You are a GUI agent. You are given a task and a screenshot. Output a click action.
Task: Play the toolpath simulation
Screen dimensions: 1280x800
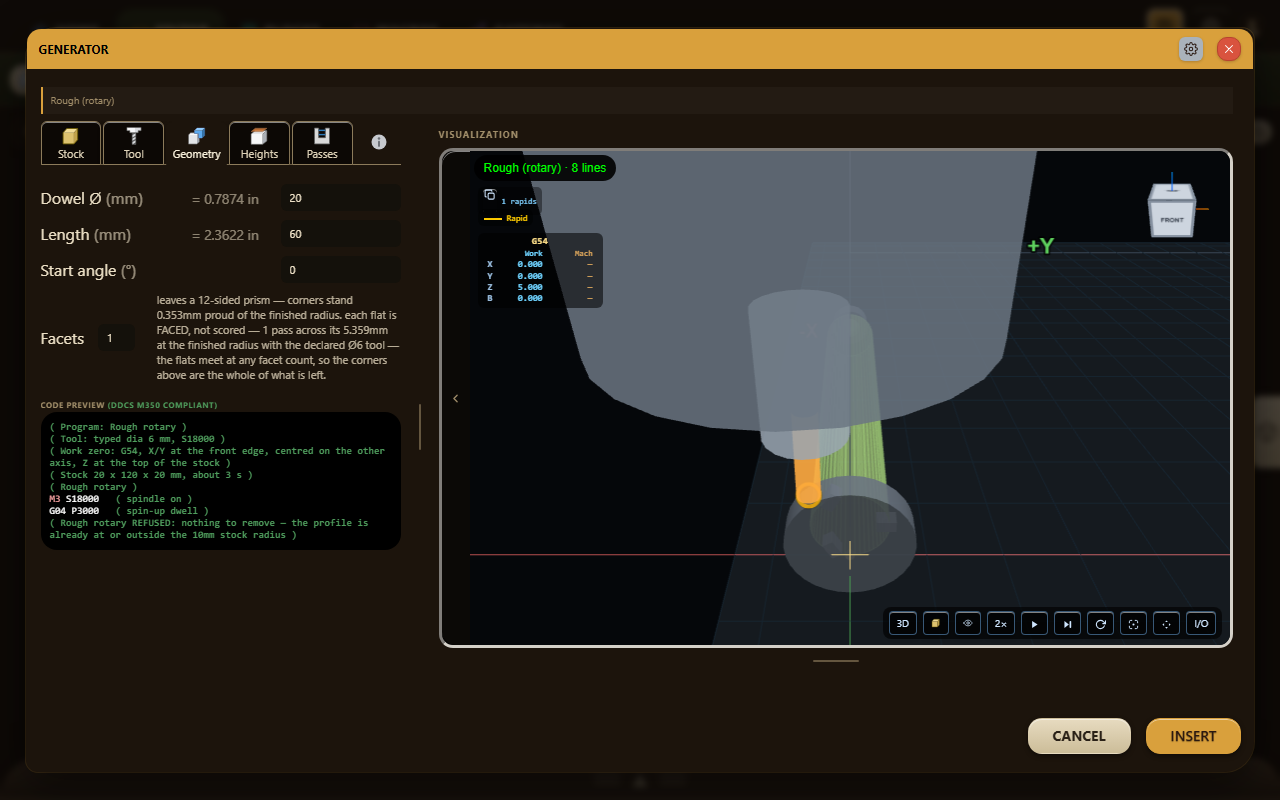point(1035,623)
